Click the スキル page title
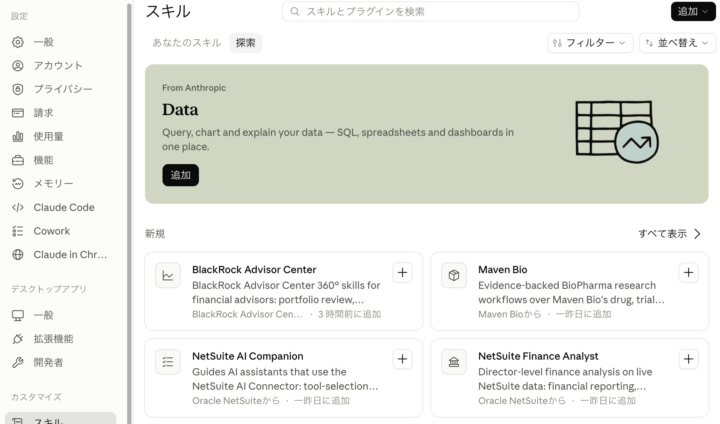This screenshot has height=424, width=720. pos(168,11)
